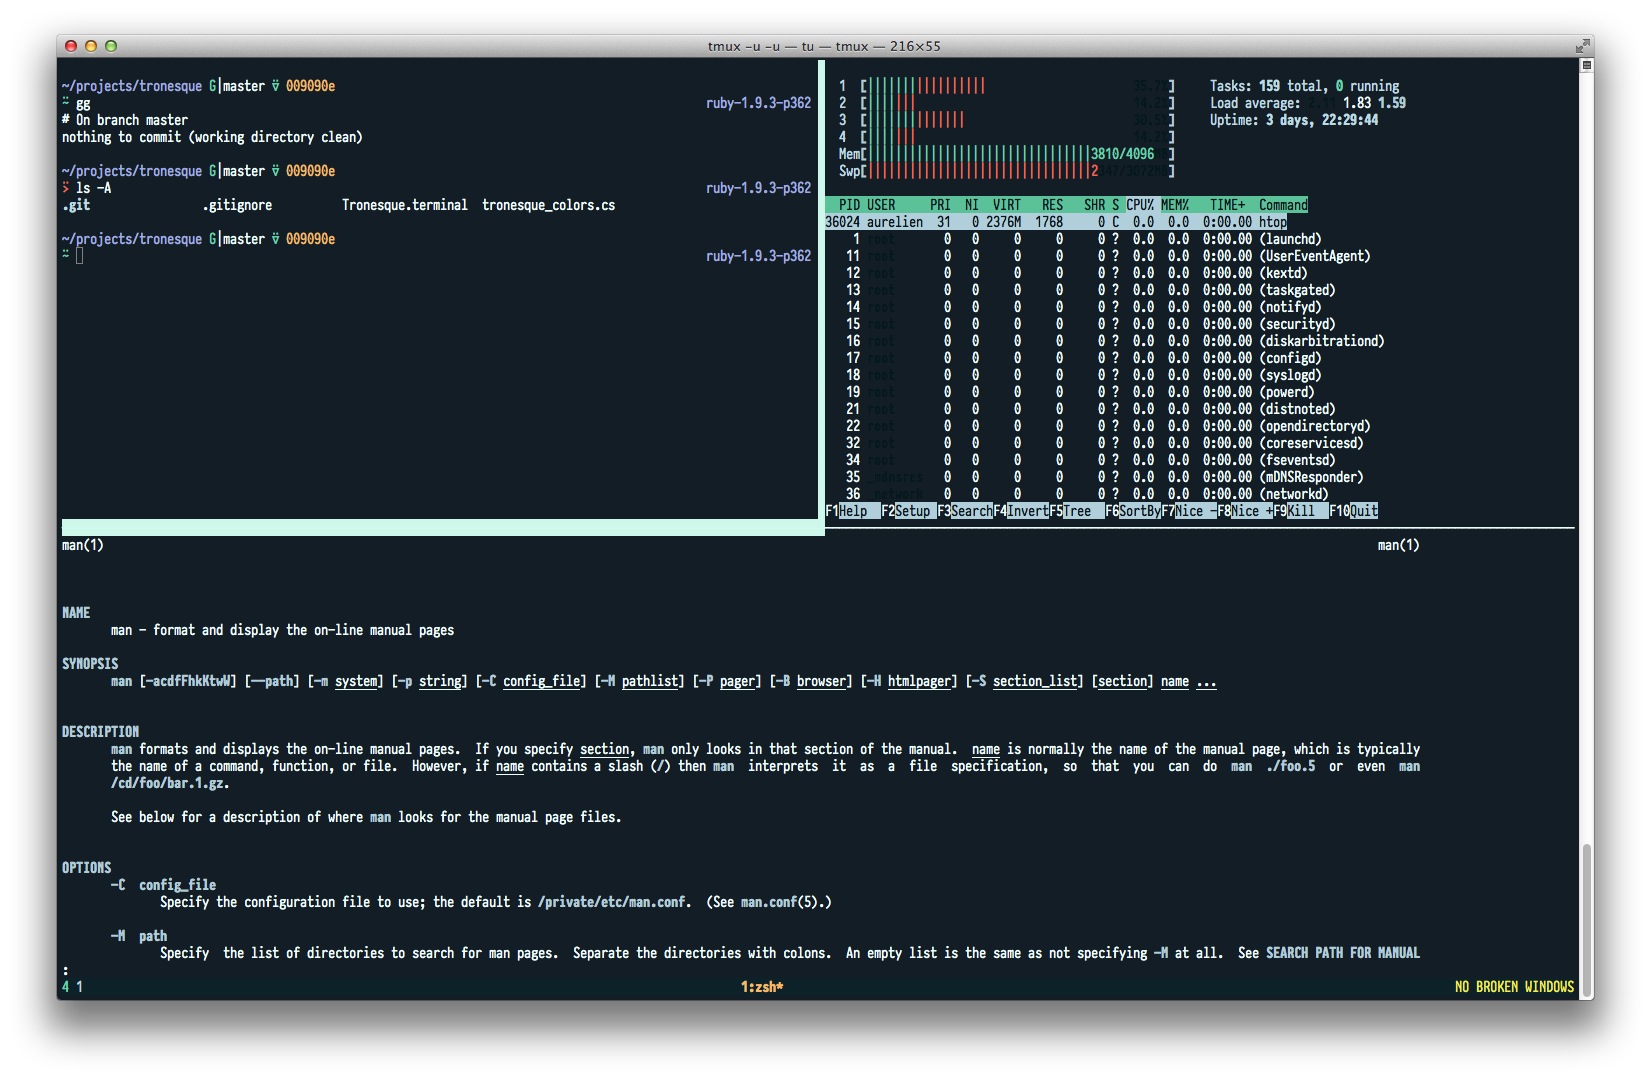Open F6 SortBy in htop
This screenshot has height=1079, width=1651.
point(1133,511)
